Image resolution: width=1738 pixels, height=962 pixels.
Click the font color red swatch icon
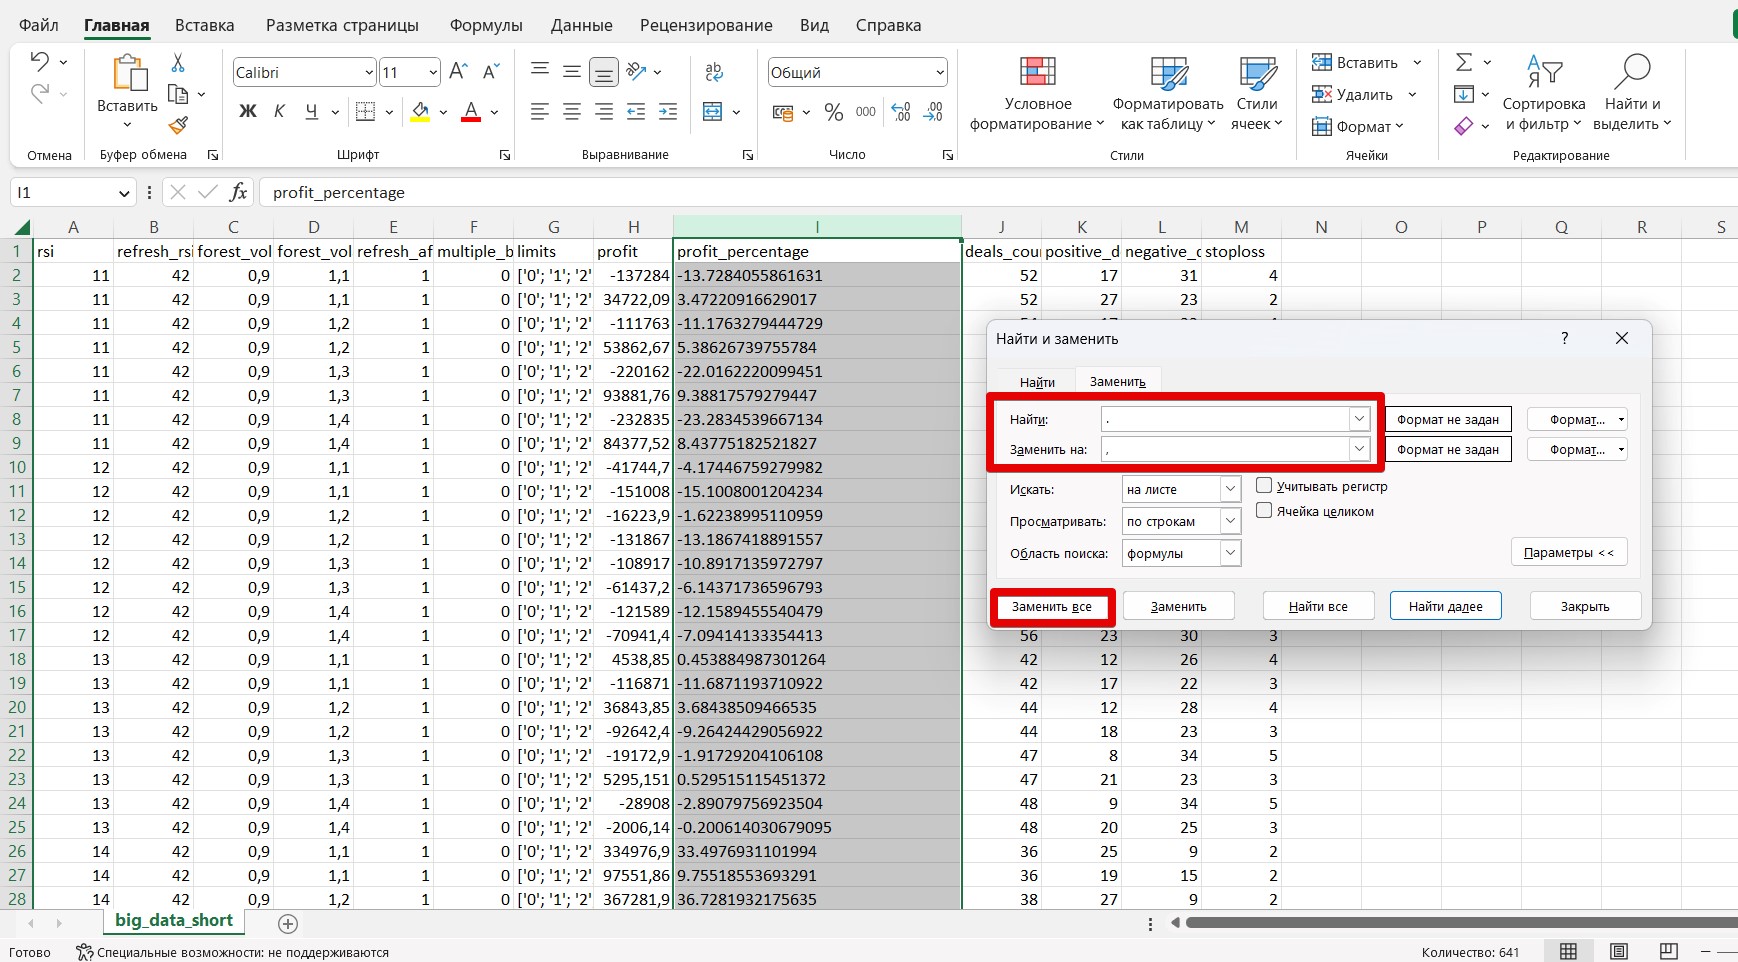pos(471,112)
